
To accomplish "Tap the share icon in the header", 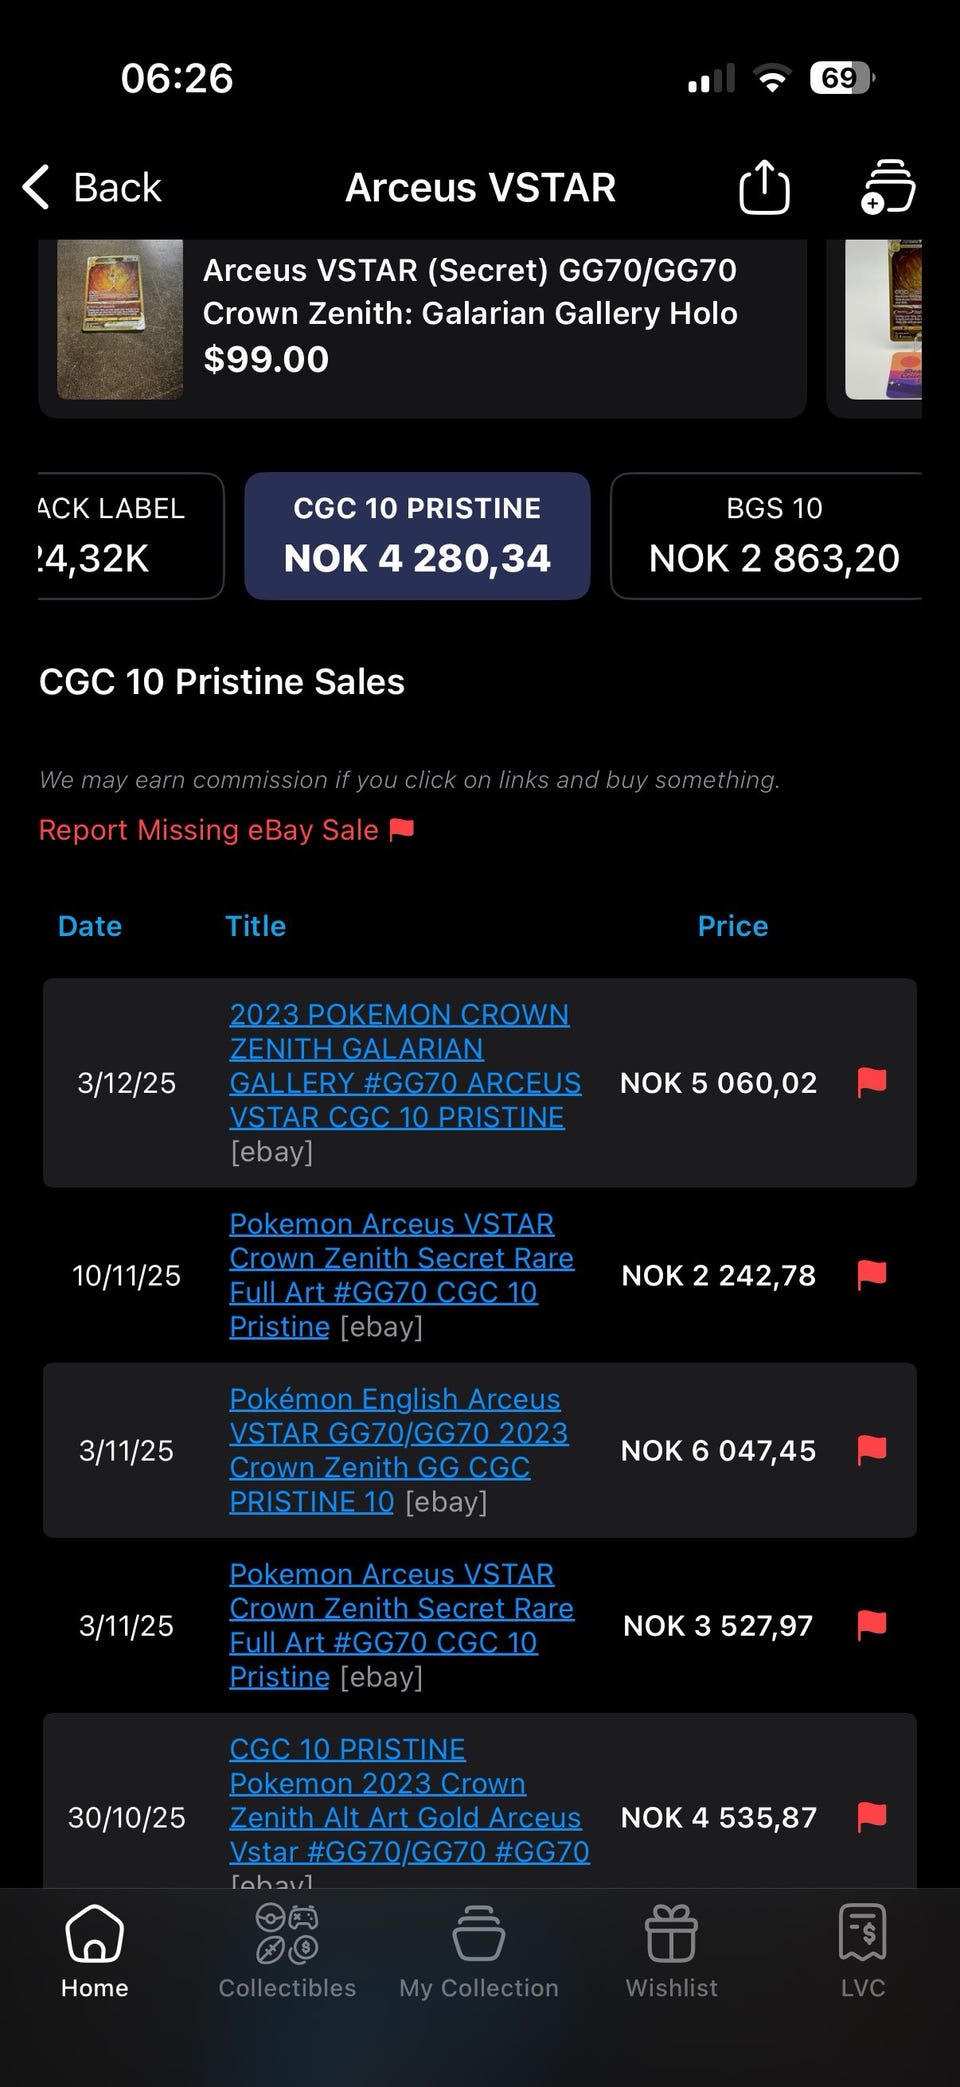I will click(x=764, y=187).
